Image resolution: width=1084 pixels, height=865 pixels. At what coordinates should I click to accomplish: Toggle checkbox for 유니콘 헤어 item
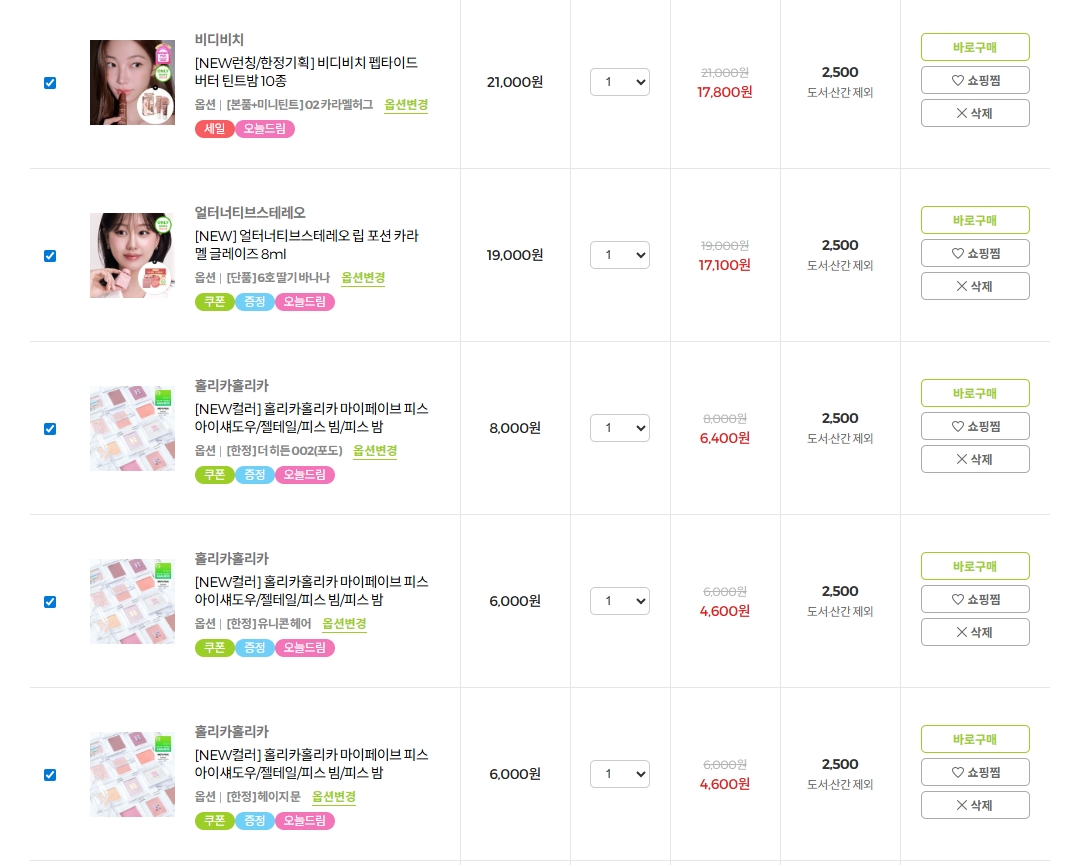[x=50, y=602]
